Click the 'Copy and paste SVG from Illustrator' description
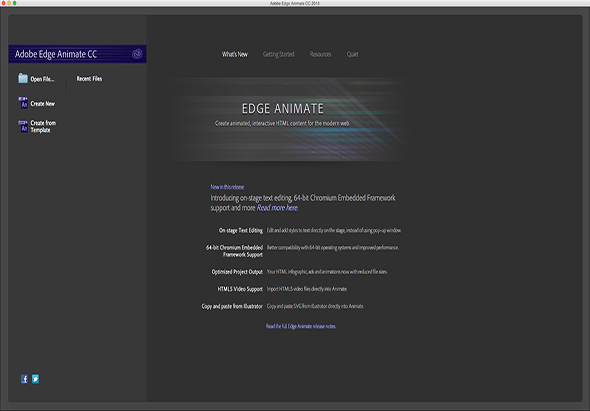This screenshot has height=411, width=590. [315, 306]
